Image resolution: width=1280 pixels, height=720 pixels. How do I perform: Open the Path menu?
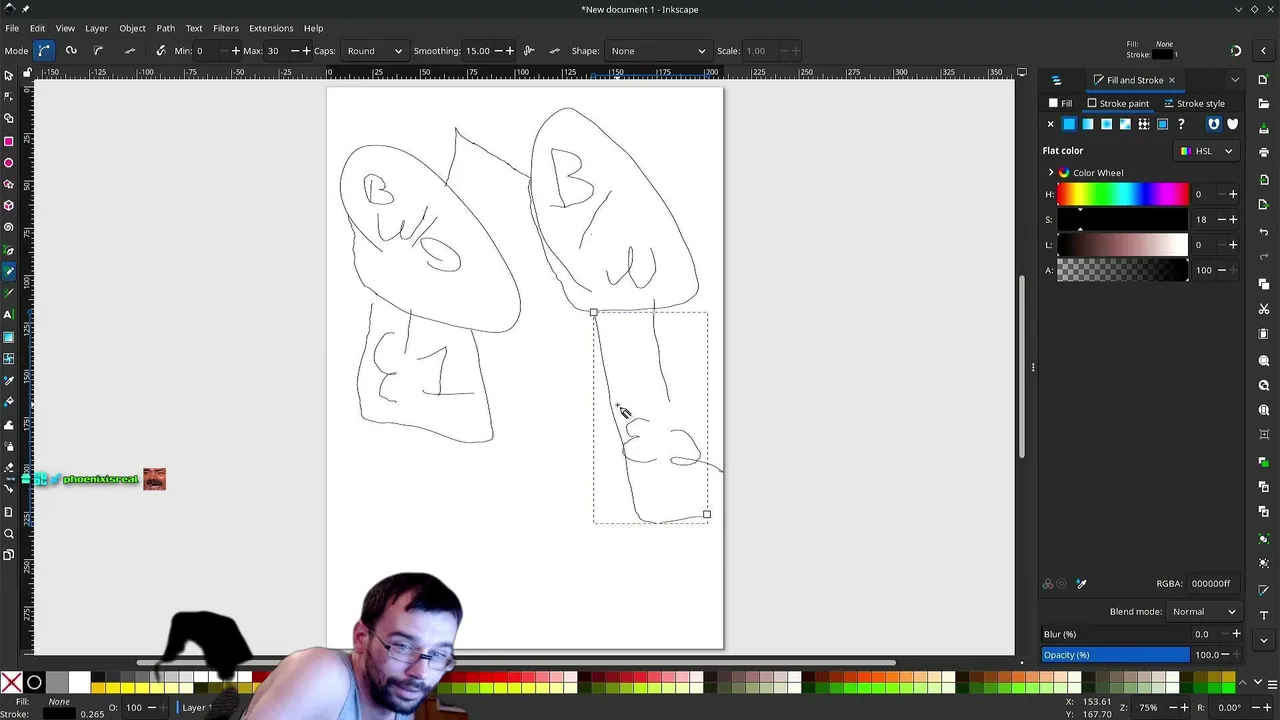166,28
